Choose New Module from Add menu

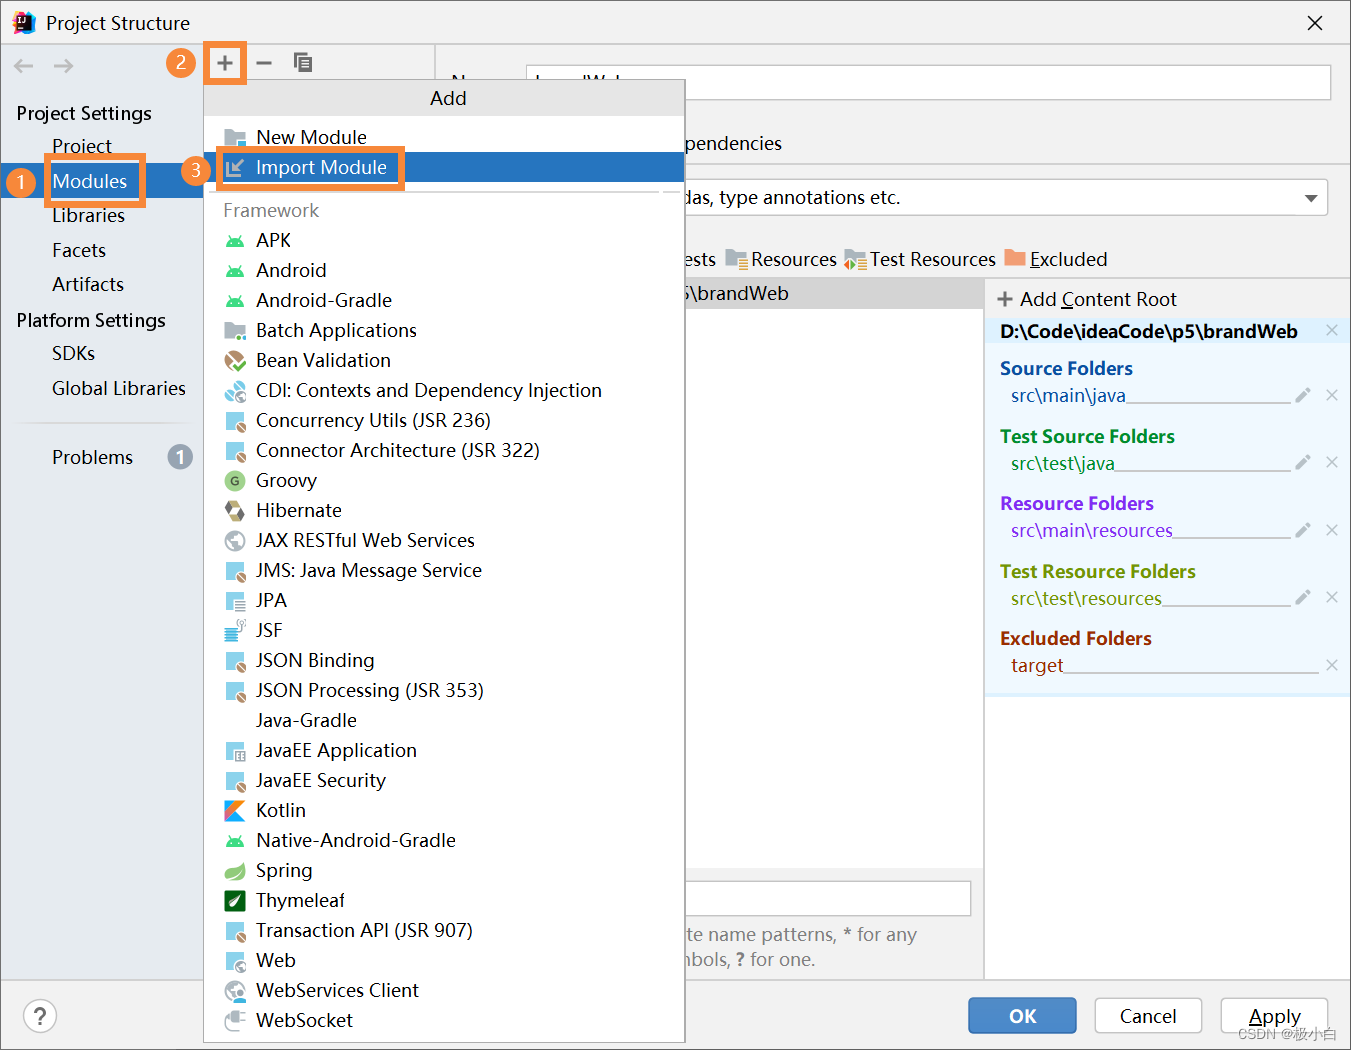[444, 137]
